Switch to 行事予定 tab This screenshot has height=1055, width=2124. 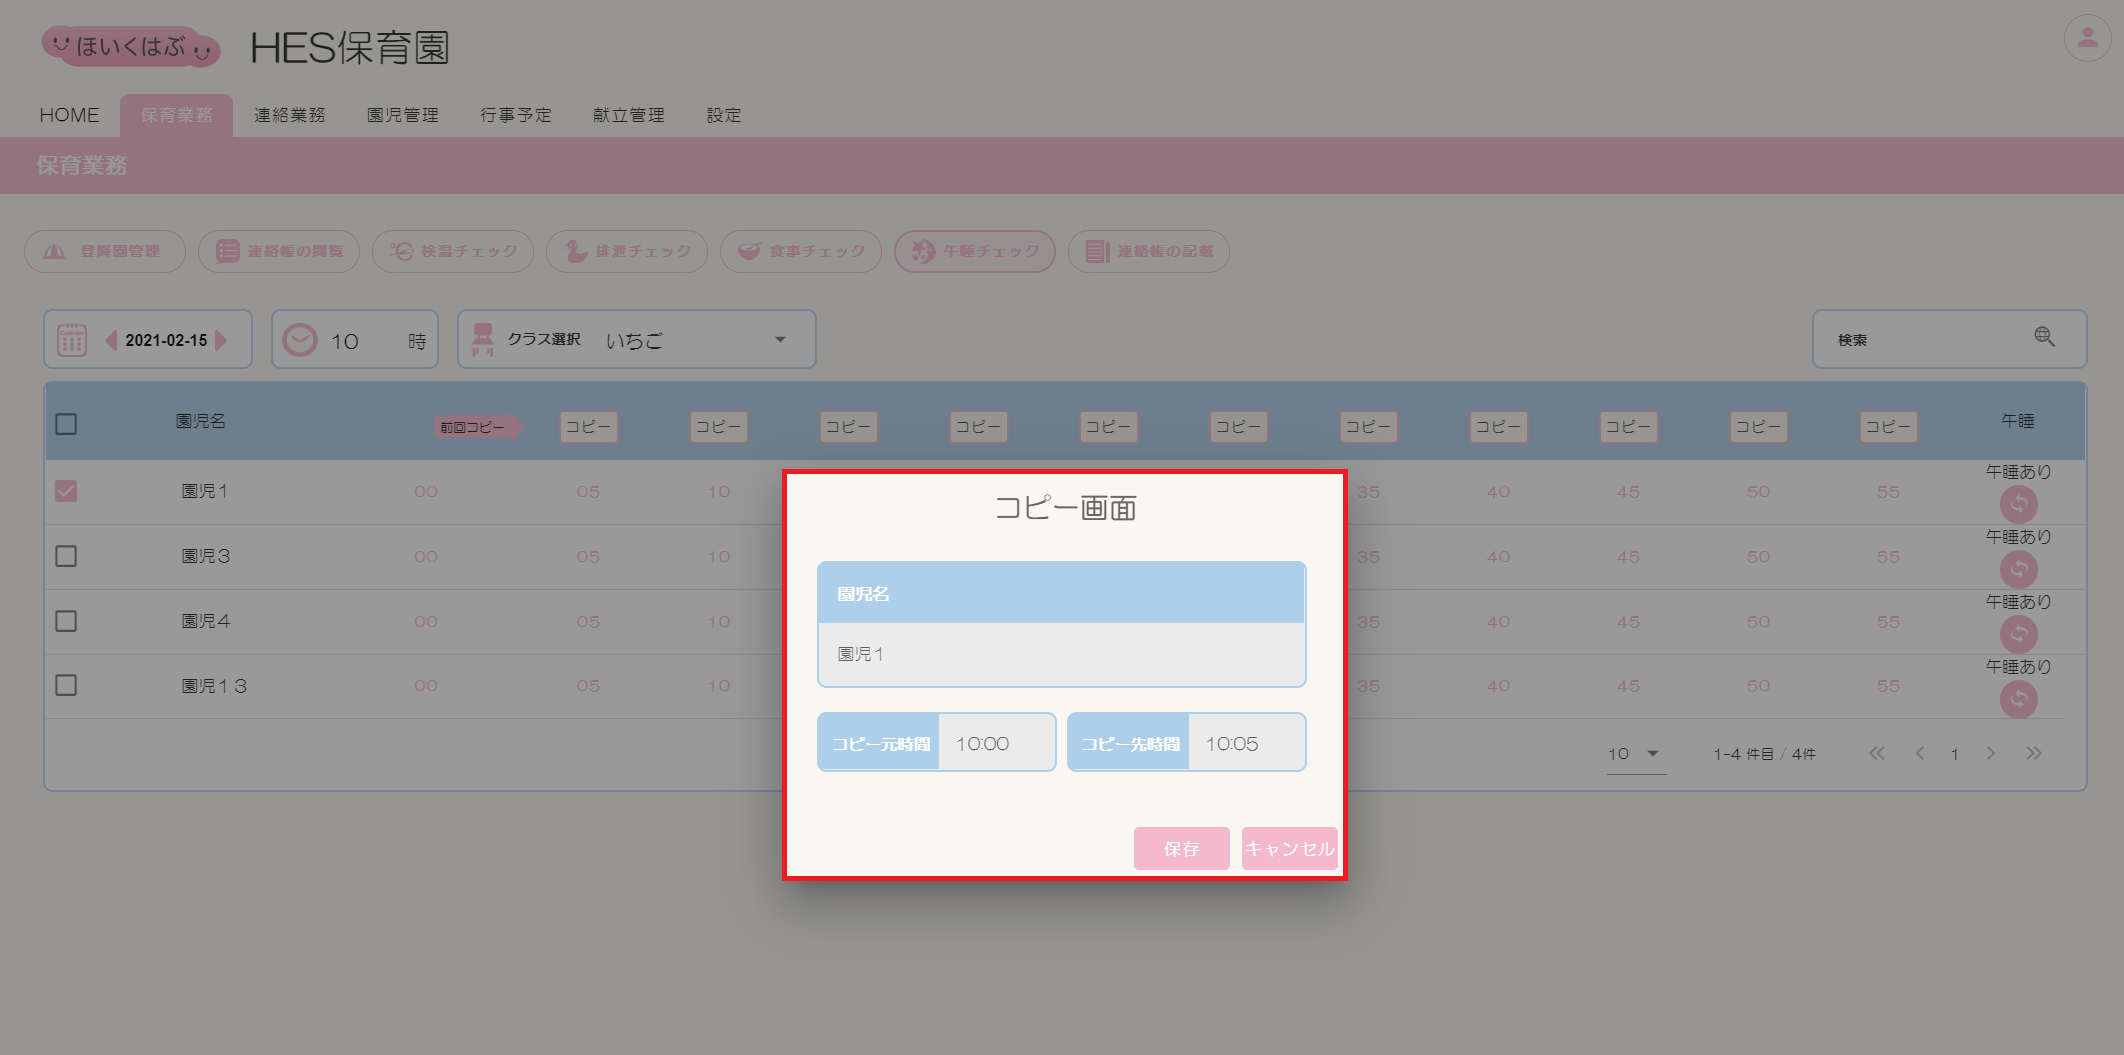(x=516, y=115)
